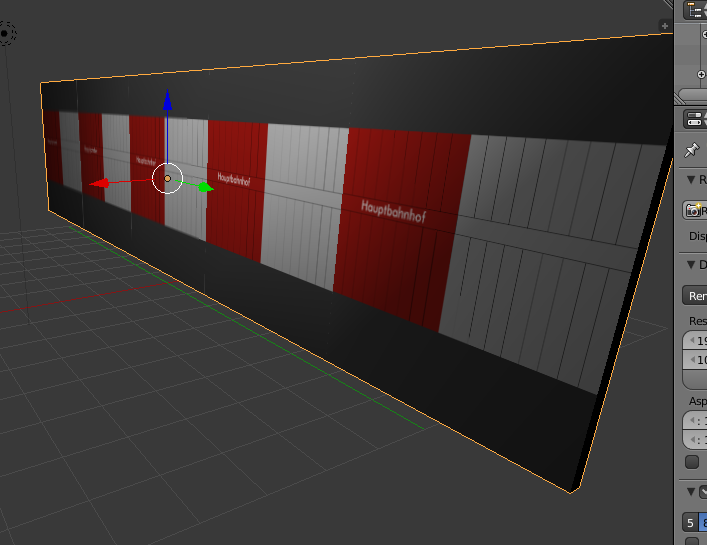
Task: Select 8 anti-aliasing samples
Action: click(x=703, y=523)
